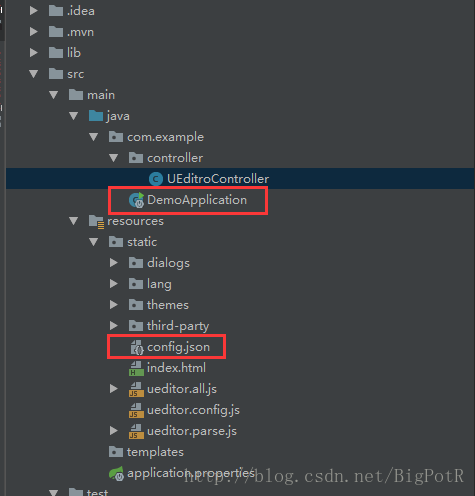Collapse the resources folder arrow

point(73,221)
